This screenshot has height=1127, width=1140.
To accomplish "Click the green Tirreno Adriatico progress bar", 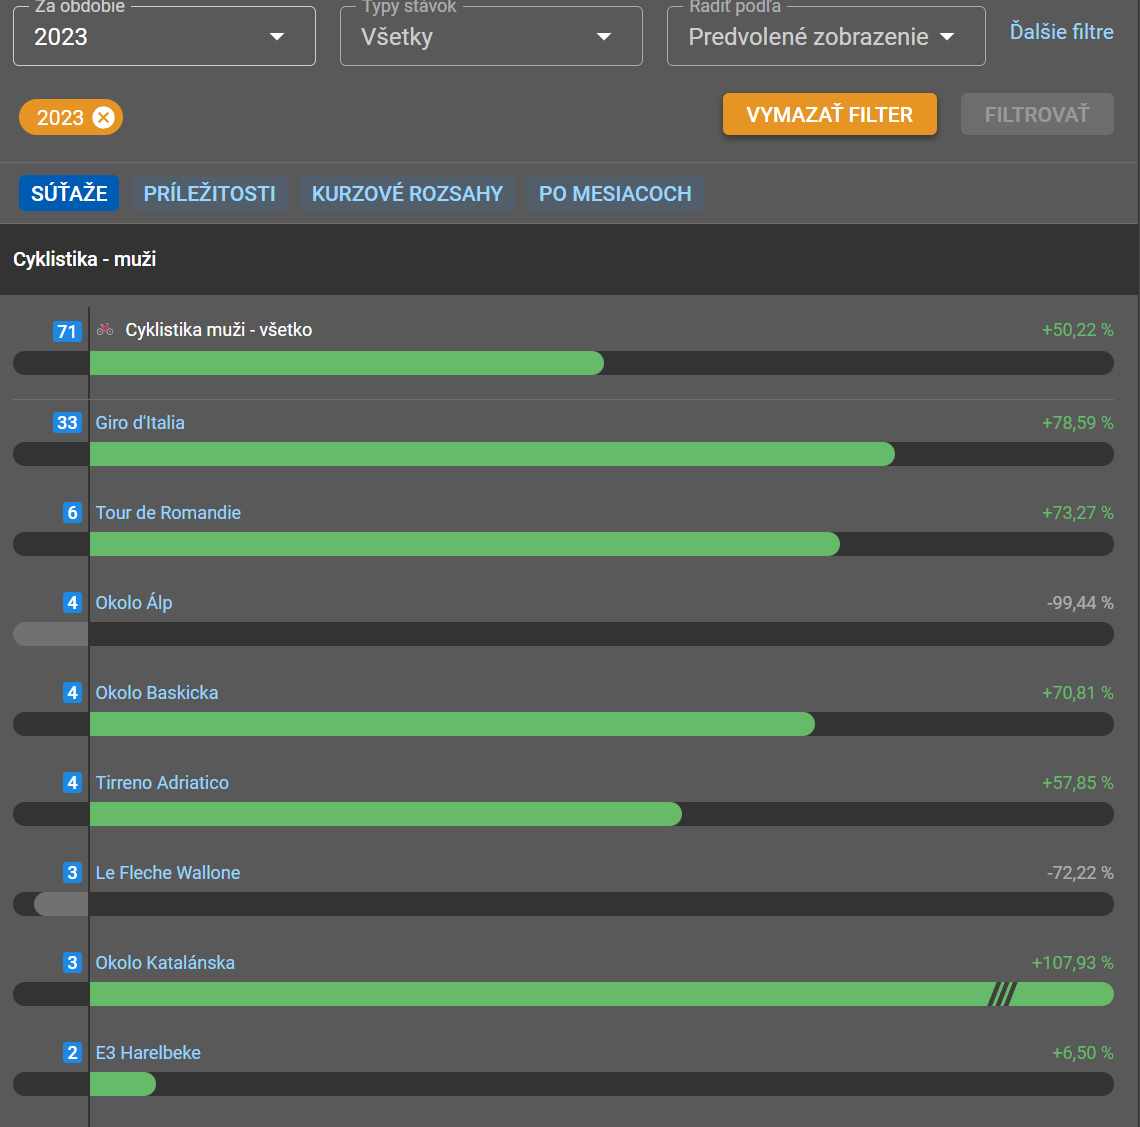I will [x=385, y=814].
